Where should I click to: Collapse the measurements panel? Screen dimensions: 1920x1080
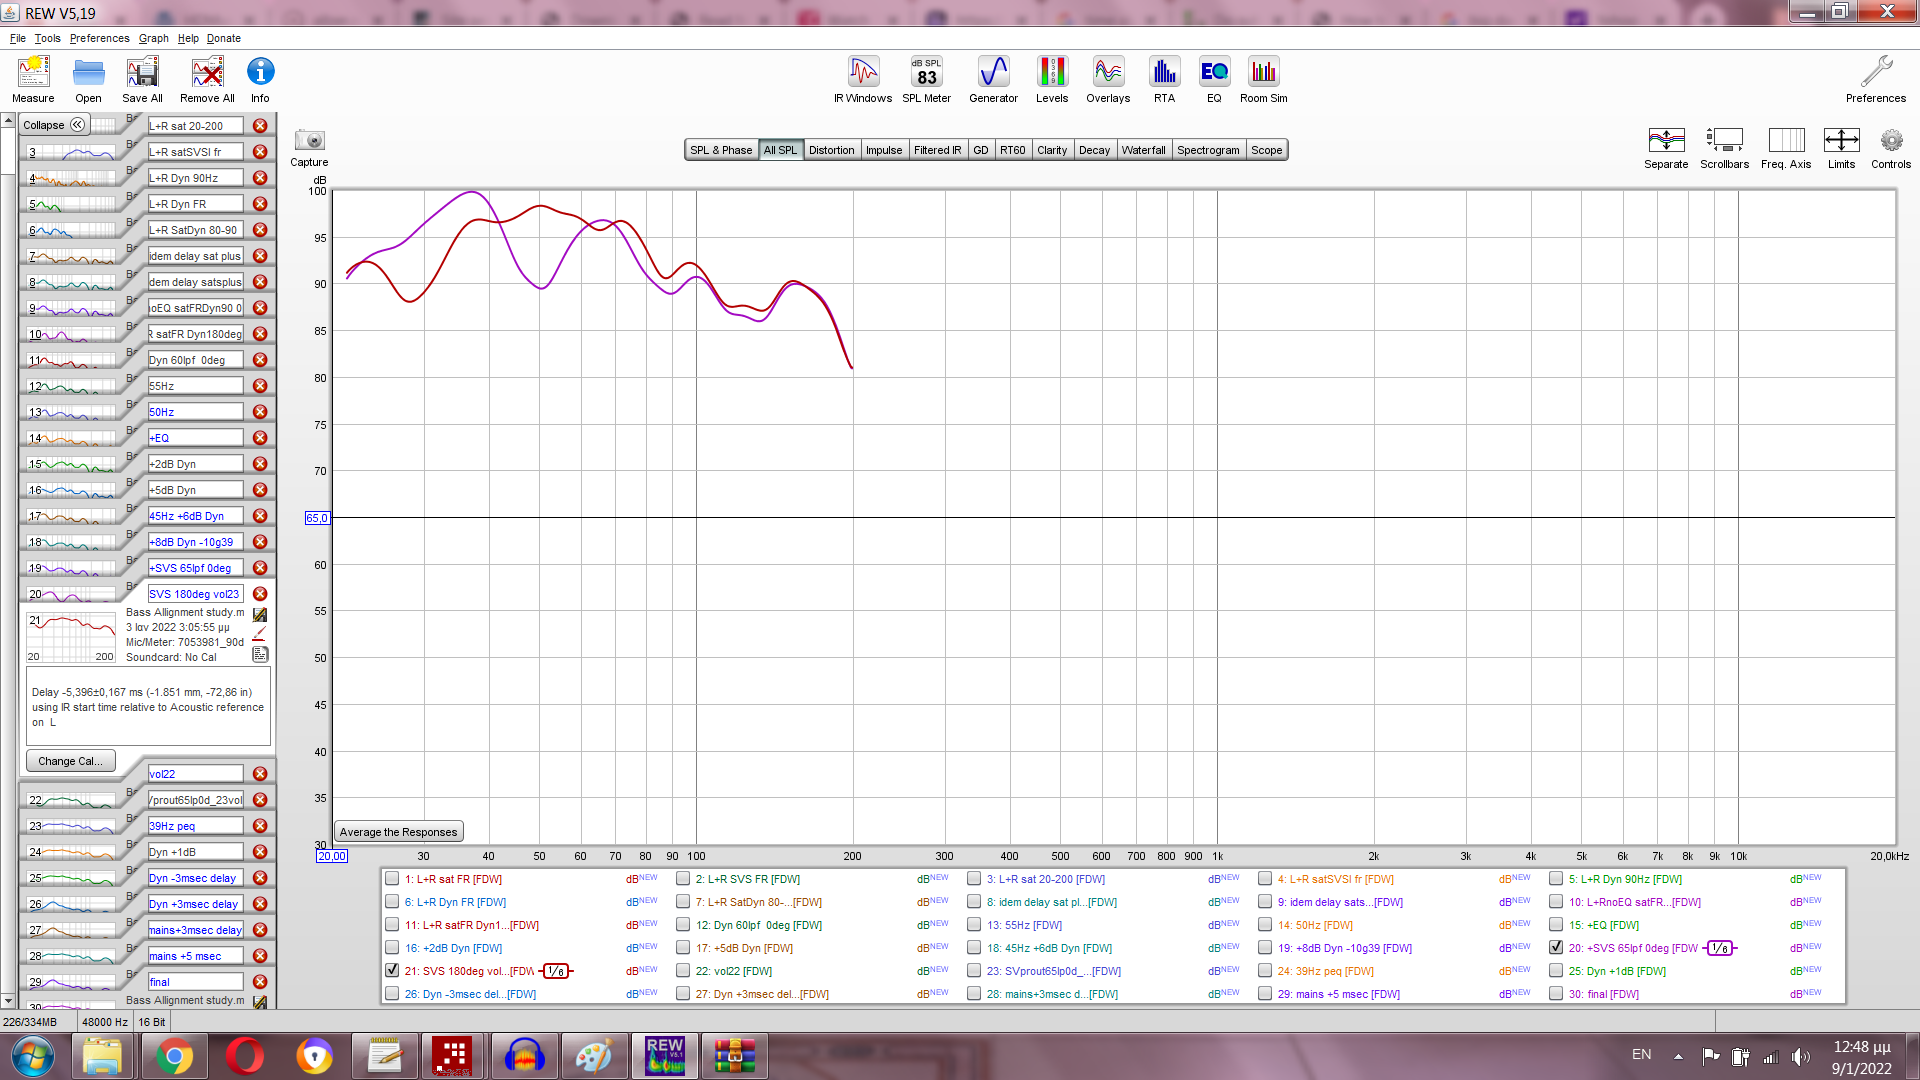pyautogui.click(x=55, y=125)
